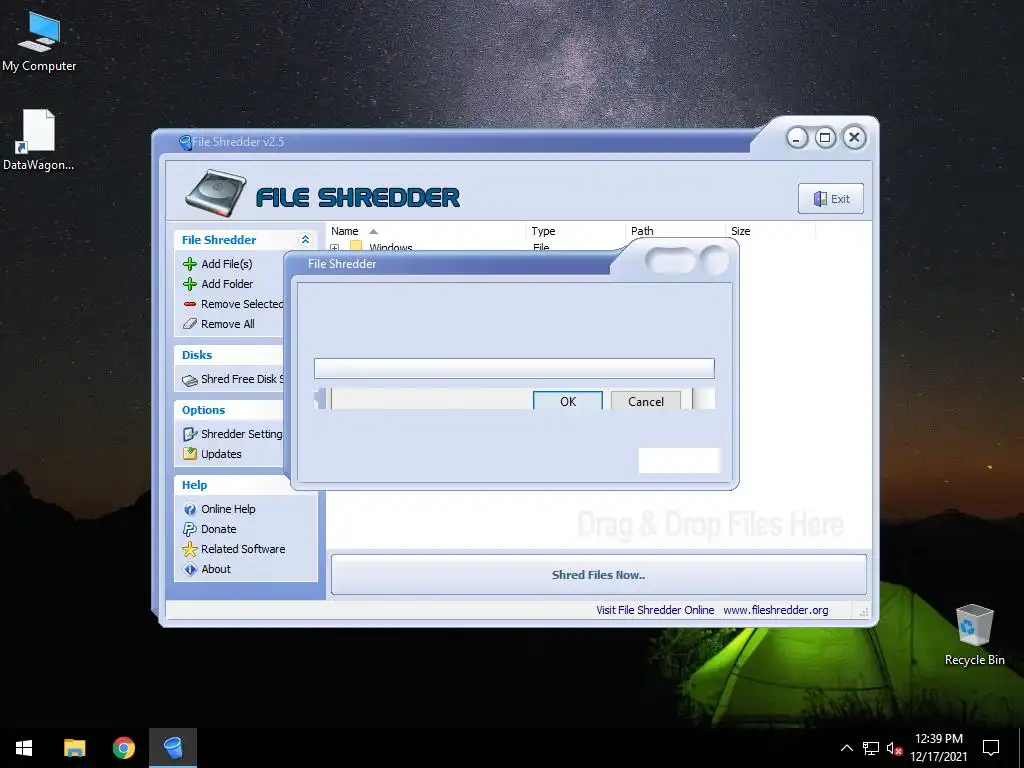Screen dimensions: 1024x768
Task: Select the Recycle Bin desktop icon
Action: pos(974,635)
